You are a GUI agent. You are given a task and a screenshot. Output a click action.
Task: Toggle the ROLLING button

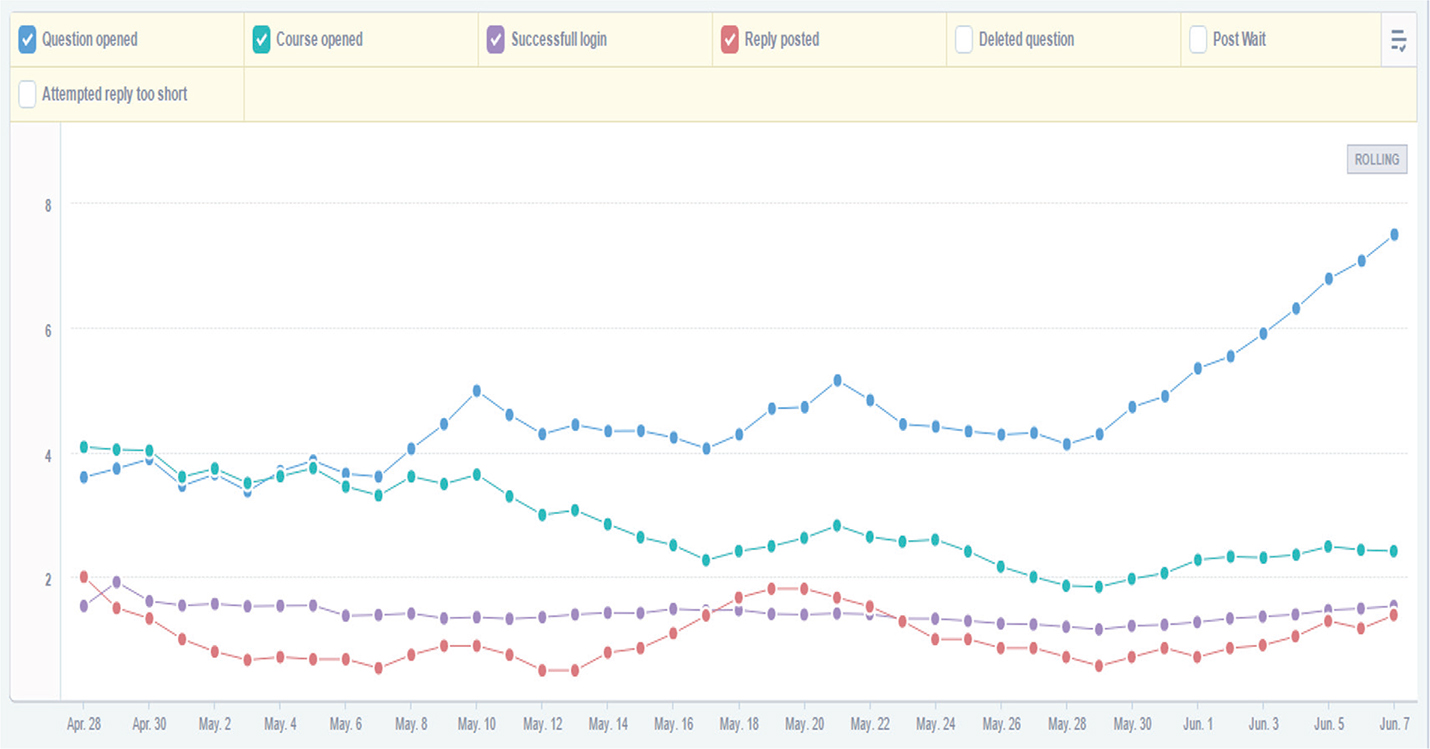[1376, 160]
